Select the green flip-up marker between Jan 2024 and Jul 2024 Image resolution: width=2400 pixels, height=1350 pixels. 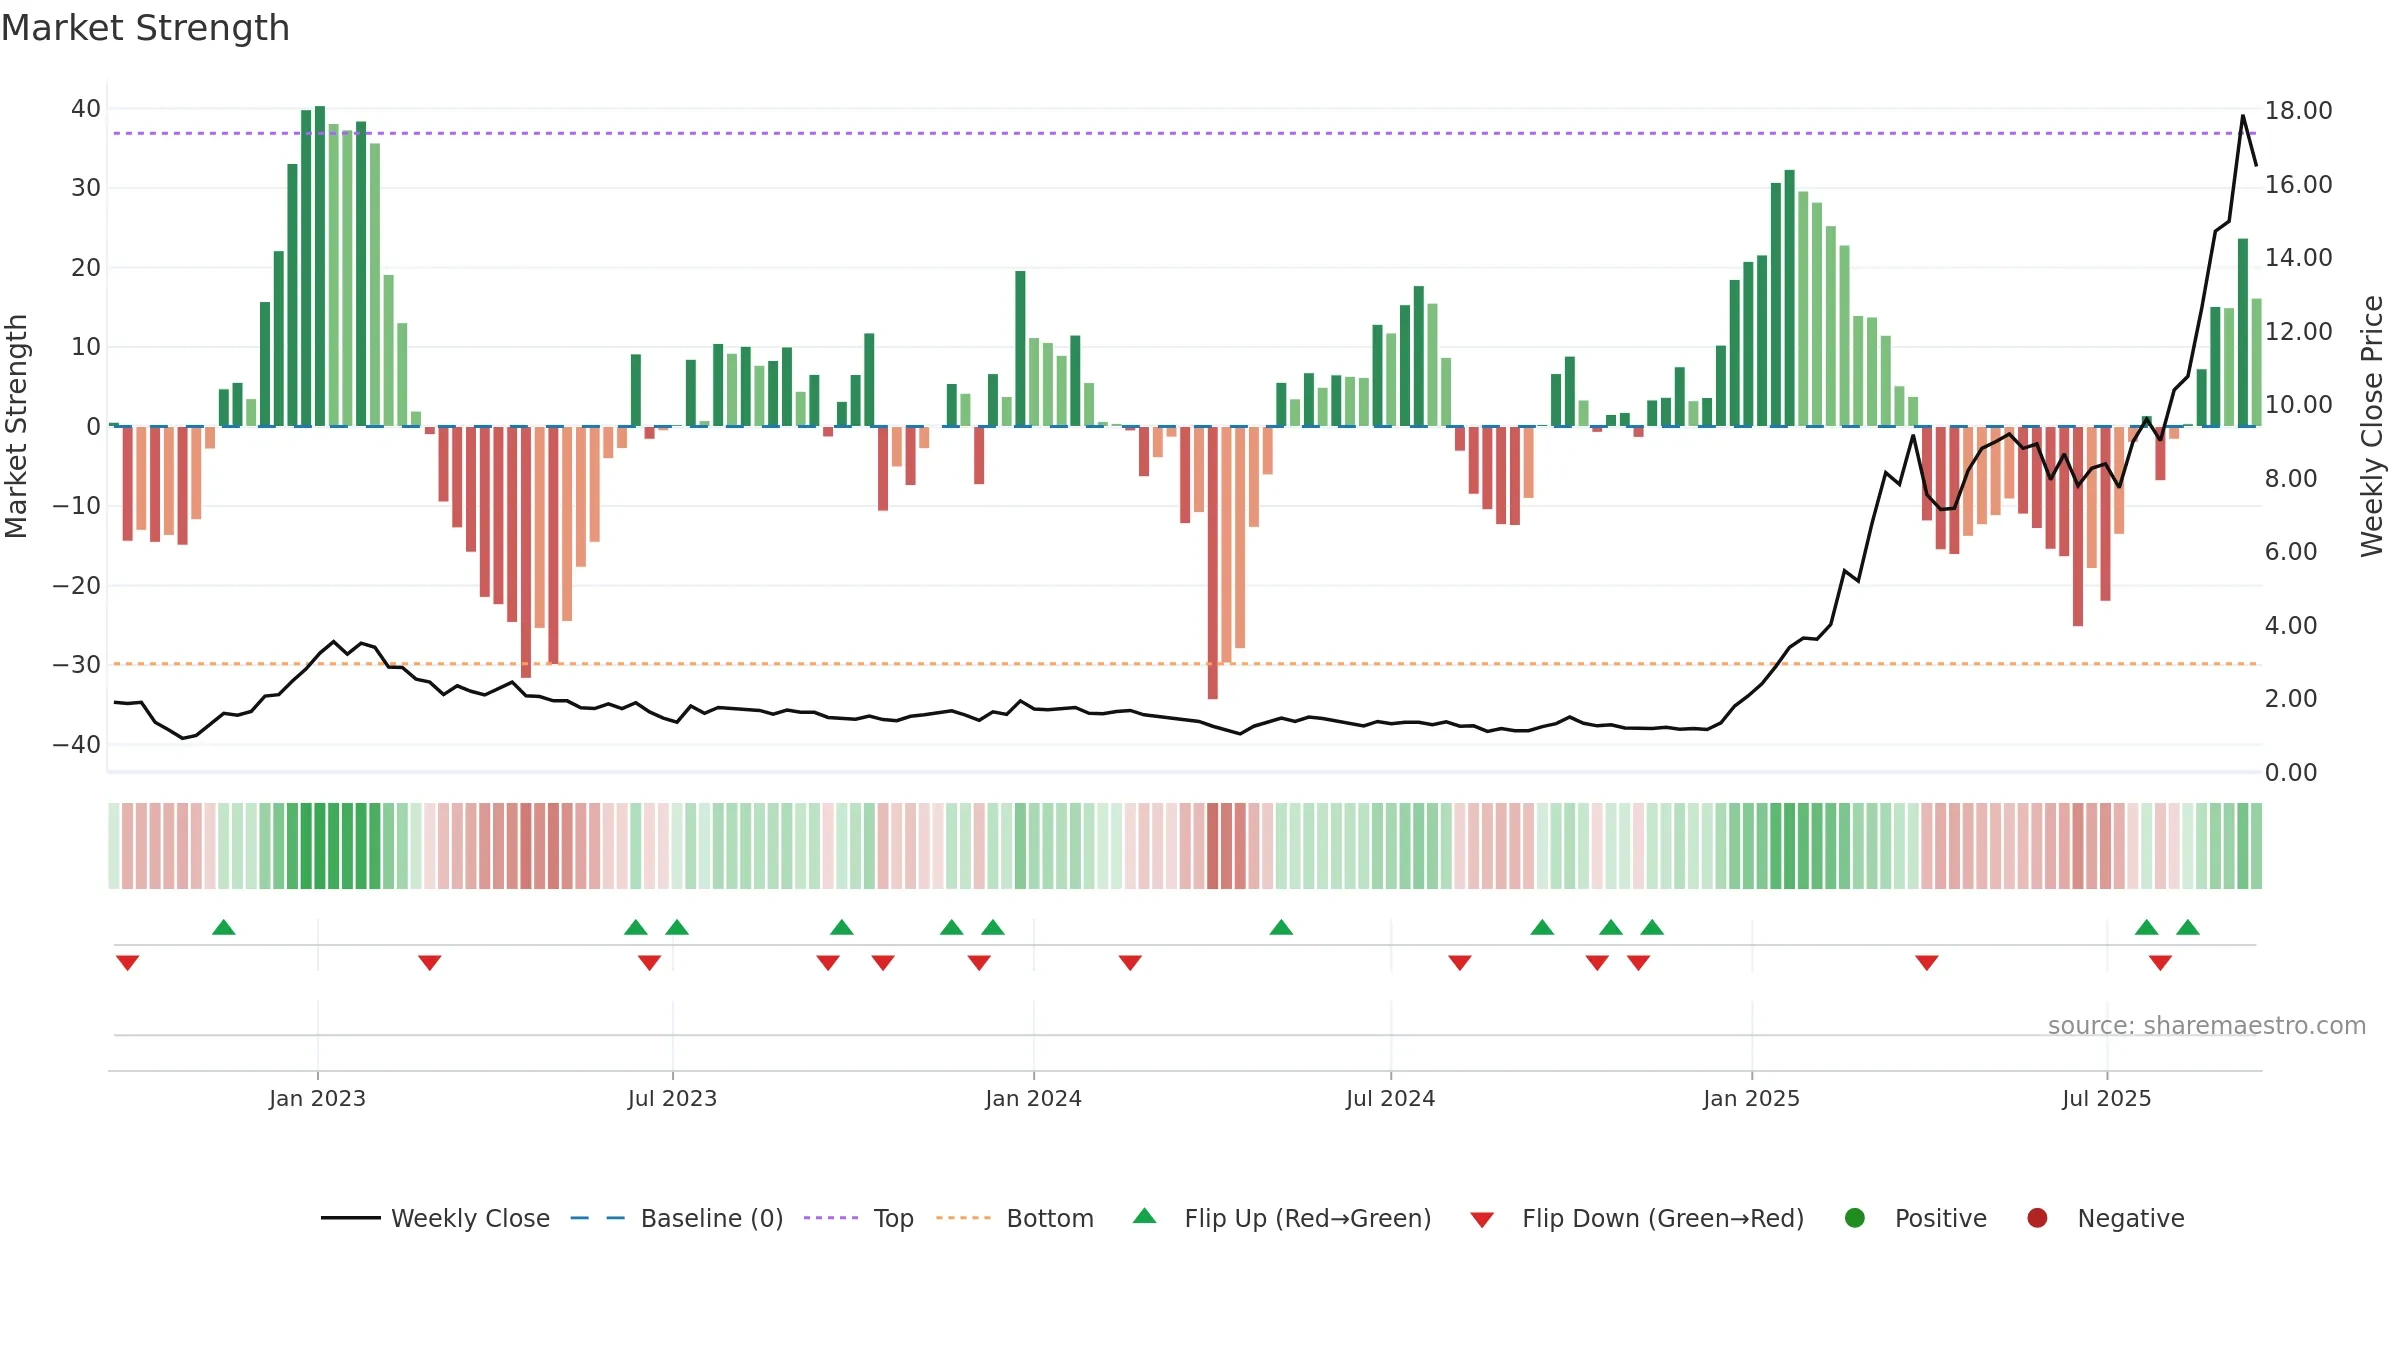tap(1281, 927)
